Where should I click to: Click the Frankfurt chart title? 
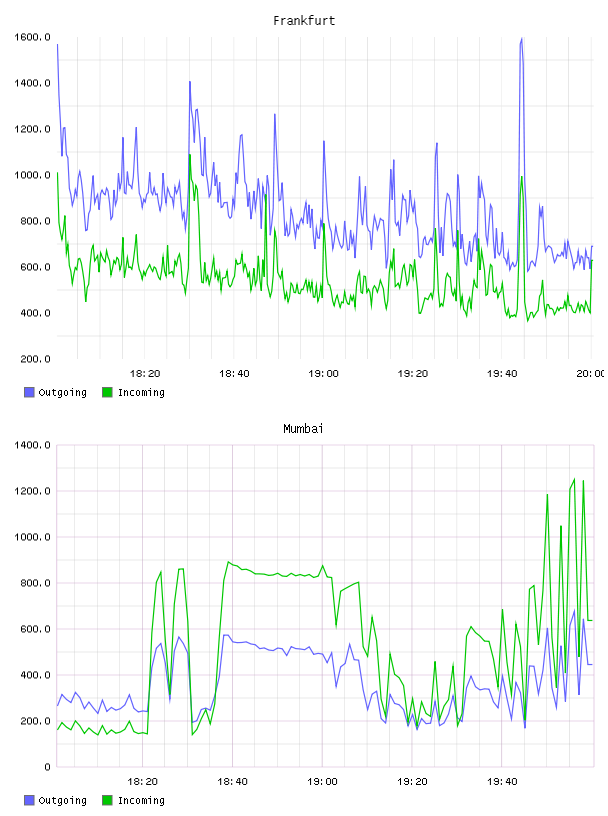click(x=304, y=21)
